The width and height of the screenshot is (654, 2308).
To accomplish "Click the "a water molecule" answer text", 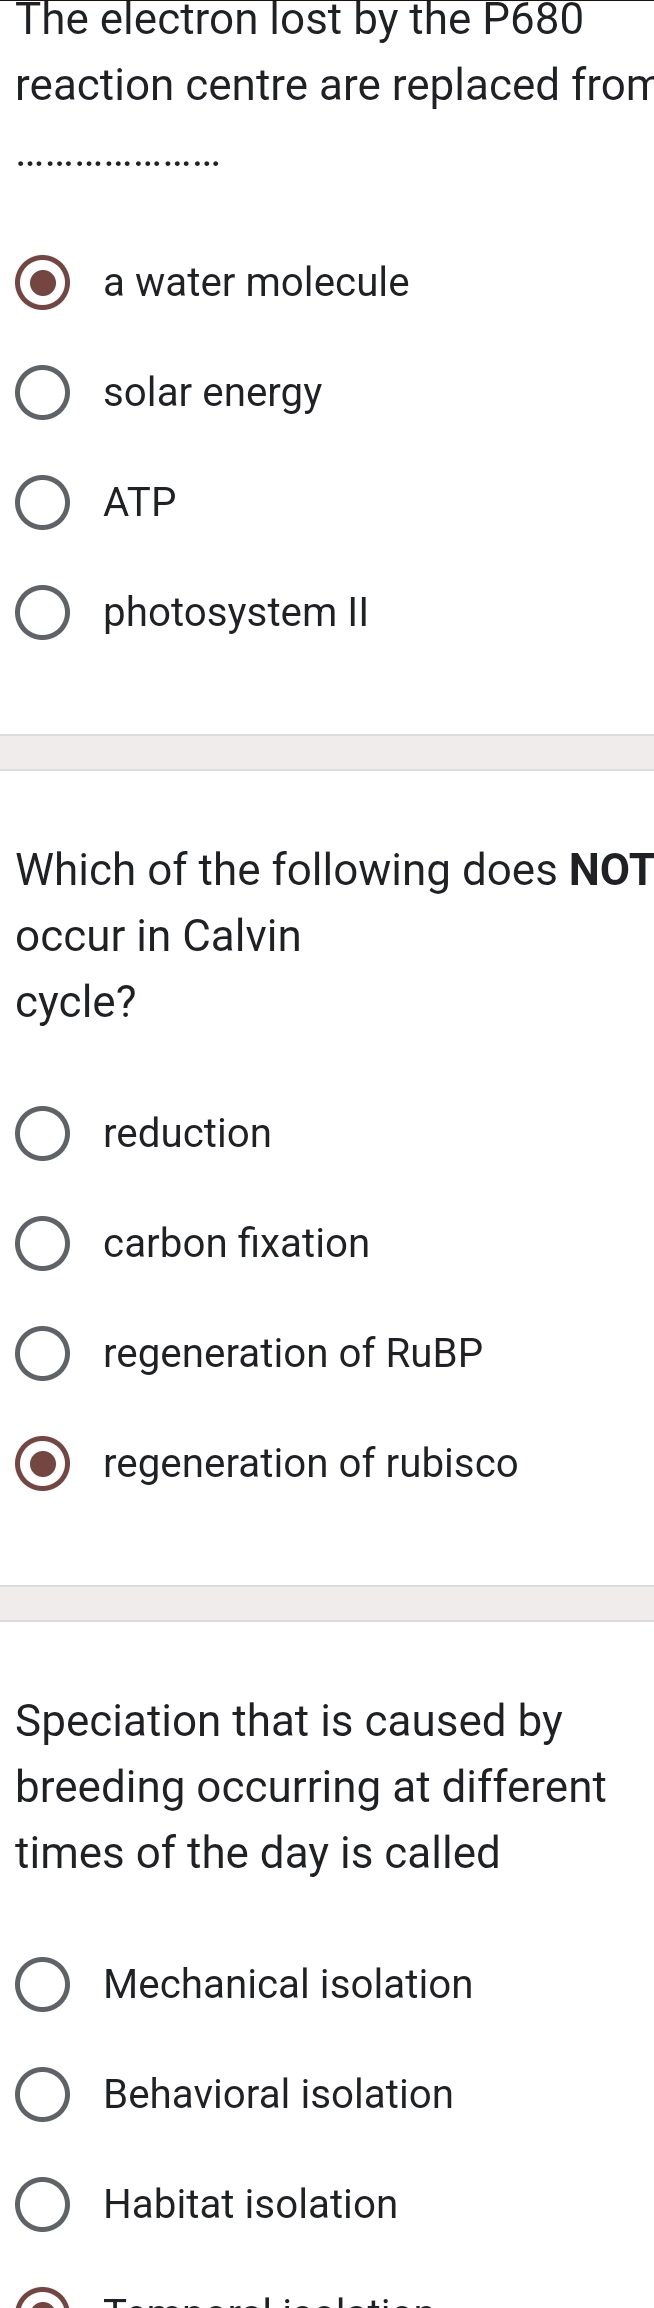I will pyautogui.click(x=255, y=282).
